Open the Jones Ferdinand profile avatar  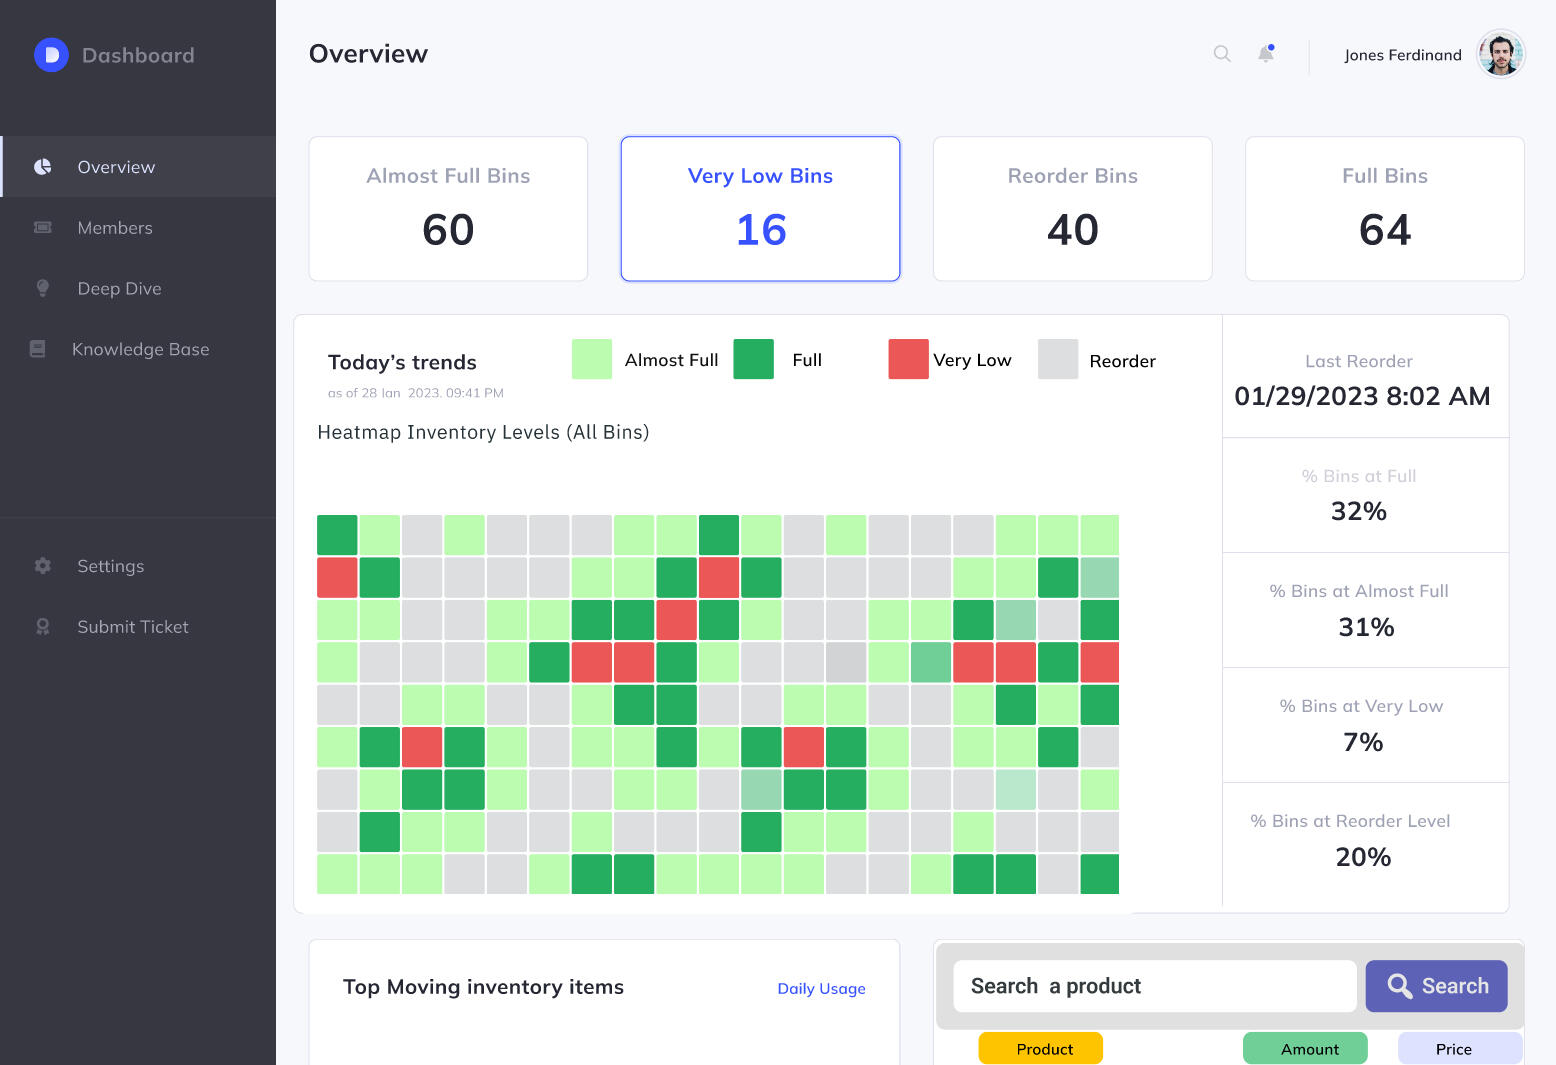[x=1500, y=54]
